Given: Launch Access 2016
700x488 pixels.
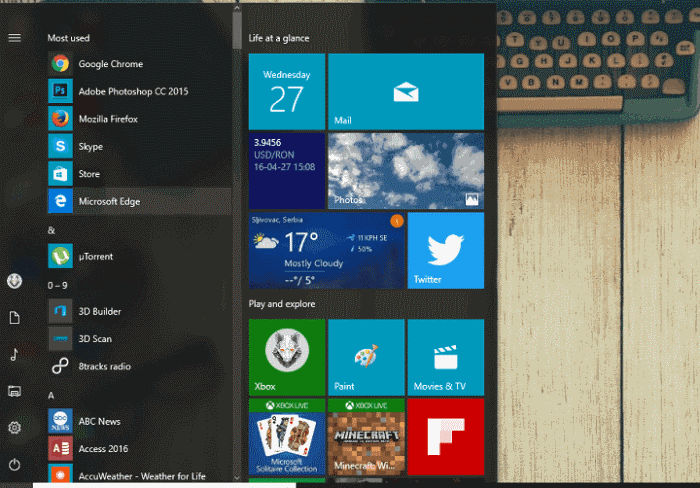Looking at the screenshot, I should [x=139, y=449].
